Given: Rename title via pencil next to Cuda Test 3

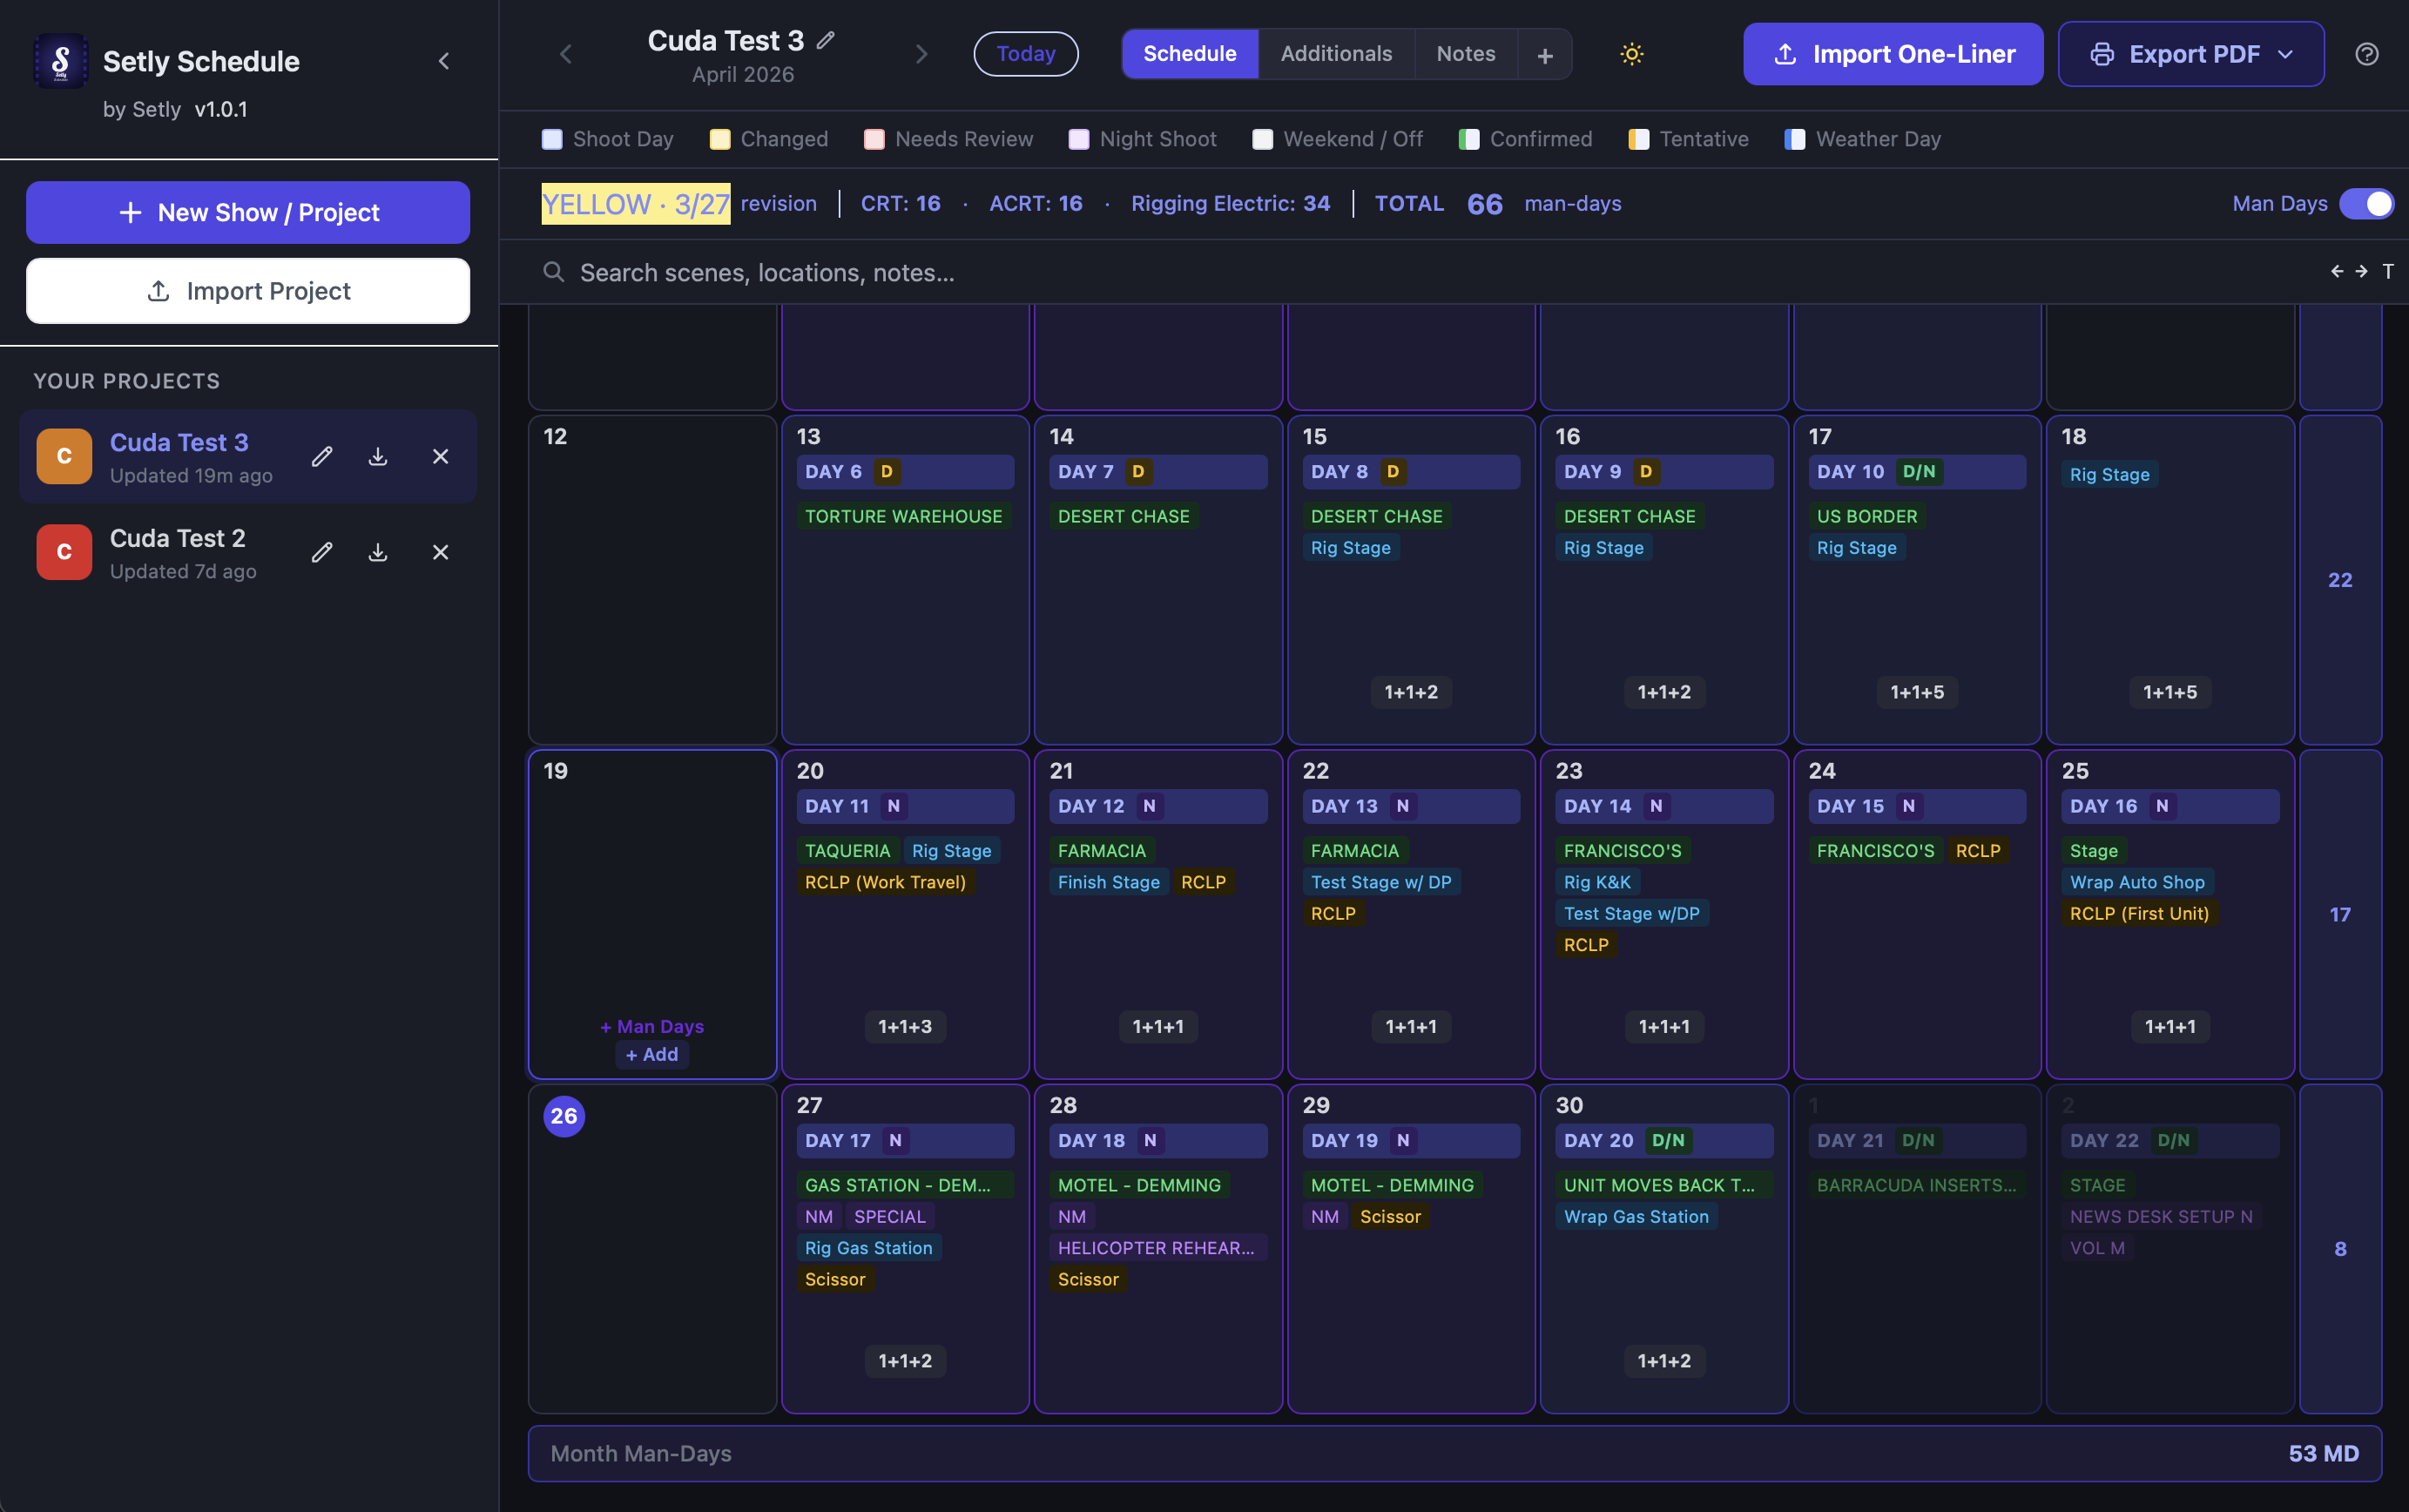Looking at the screenshot, I should [x=825, y=40].
